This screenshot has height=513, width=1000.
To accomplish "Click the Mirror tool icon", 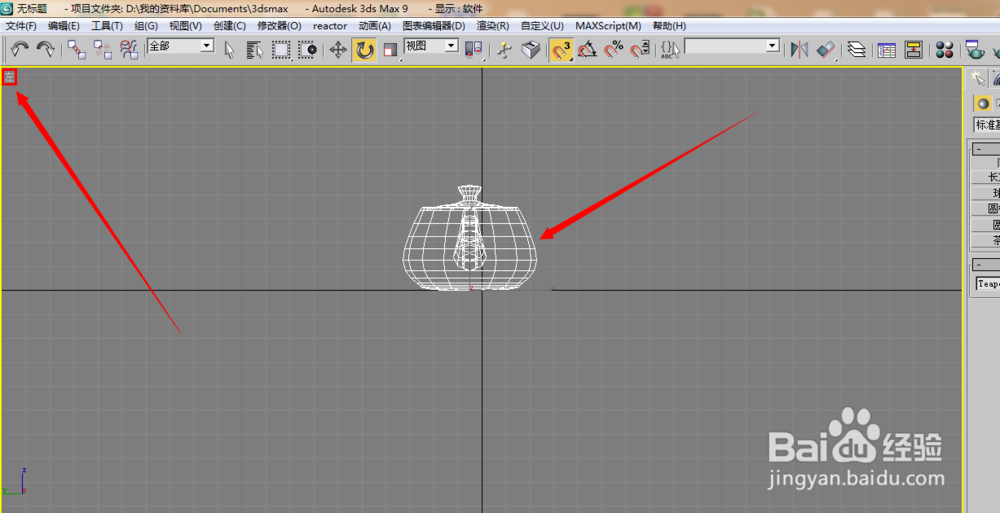I will click(799, 49).
